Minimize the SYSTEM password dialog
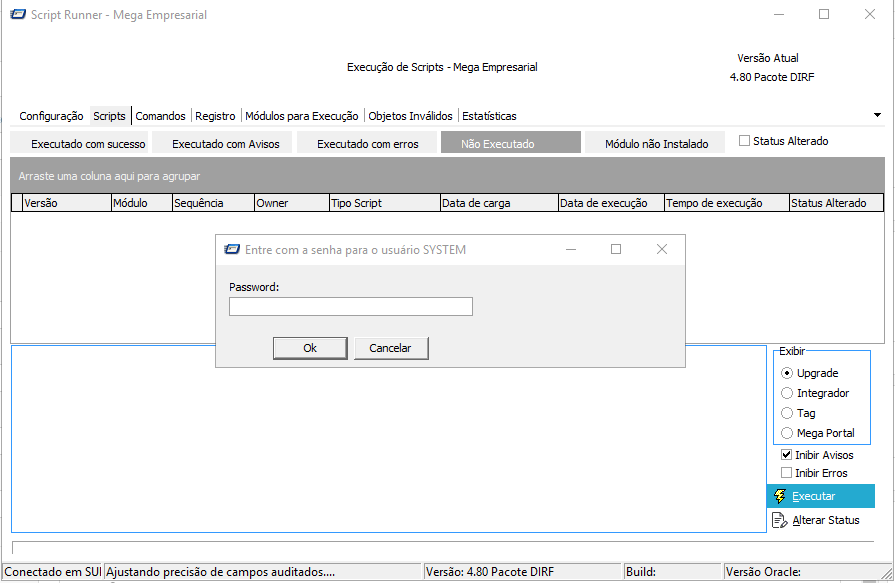The height and width of the screenshot is (583, 895). [x=571, y=249]
